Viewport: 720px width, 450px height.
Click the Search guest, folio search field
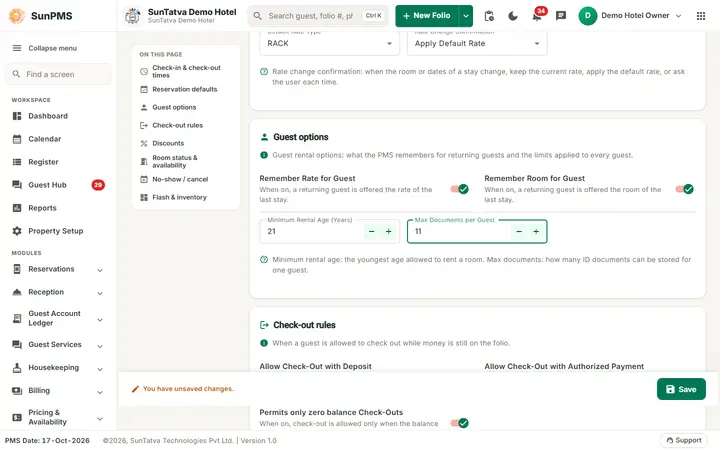(x=318, y=16)
